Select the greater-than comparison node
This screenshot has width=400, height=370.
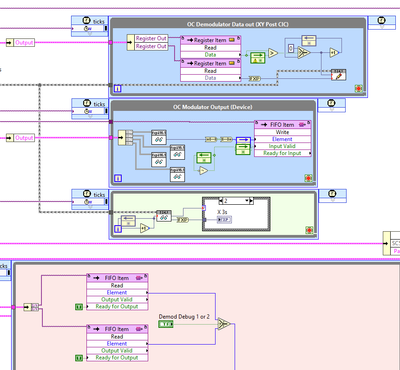tap(273, 53)
